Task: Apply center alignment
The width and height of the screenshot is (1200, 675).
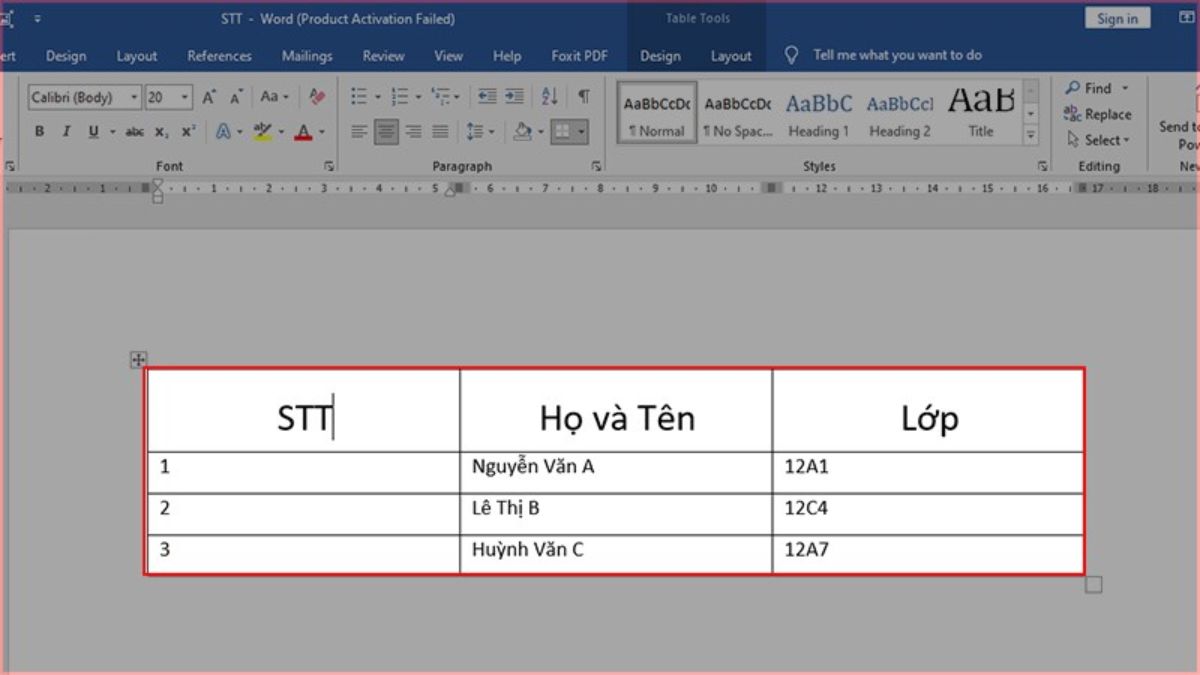Action: (x=385, y=131)
